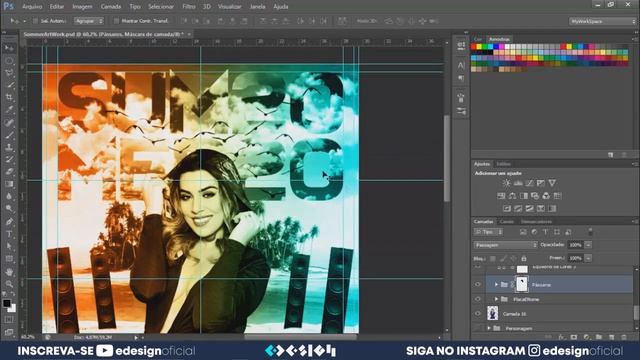Image resolution: width=640 pixels, height=360 pixels.
Task: Click the Camada 16 layer thumbnail
Action: pos(493,313)
